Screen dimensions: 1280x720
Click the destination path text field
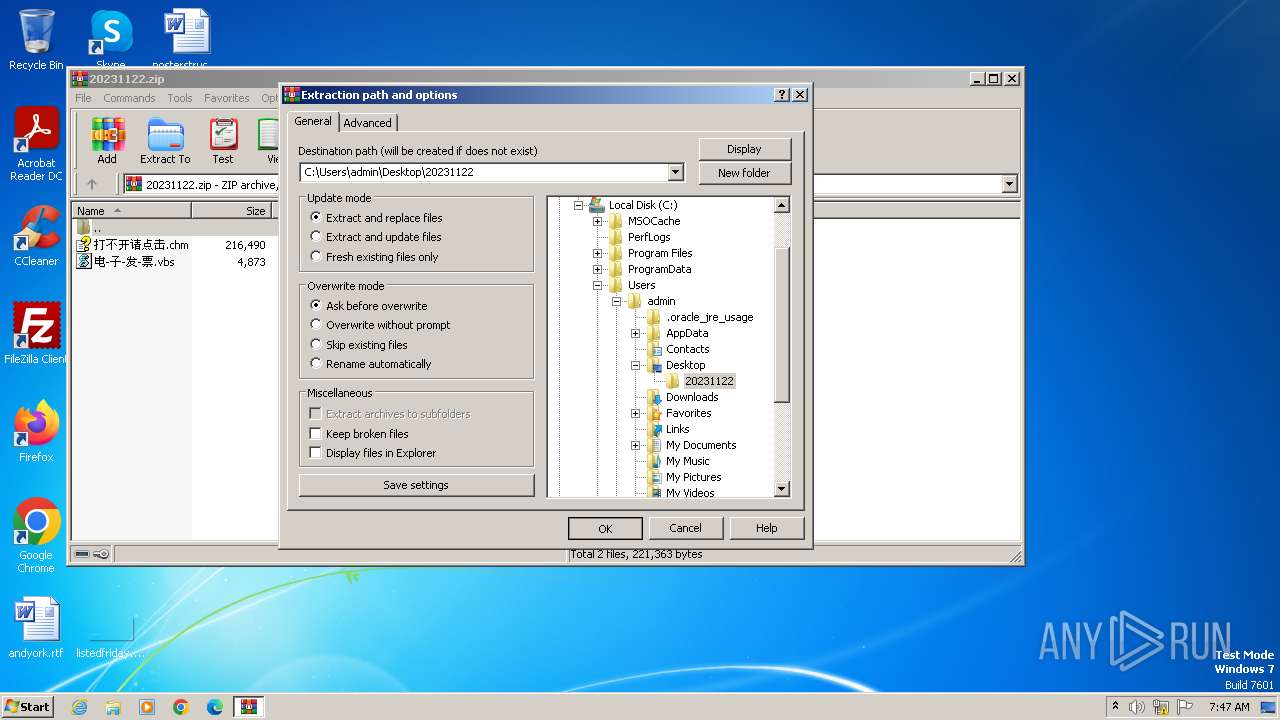(484, 172)
